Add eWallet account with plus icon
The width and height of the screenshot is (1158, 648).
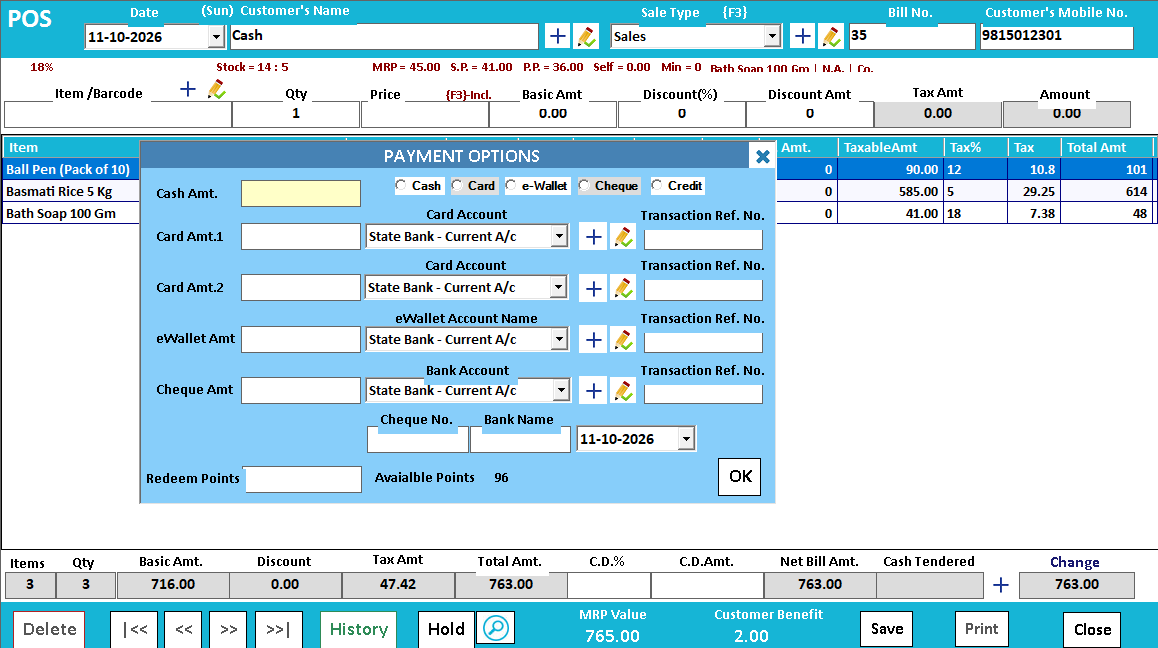click(x=593, y=340)
